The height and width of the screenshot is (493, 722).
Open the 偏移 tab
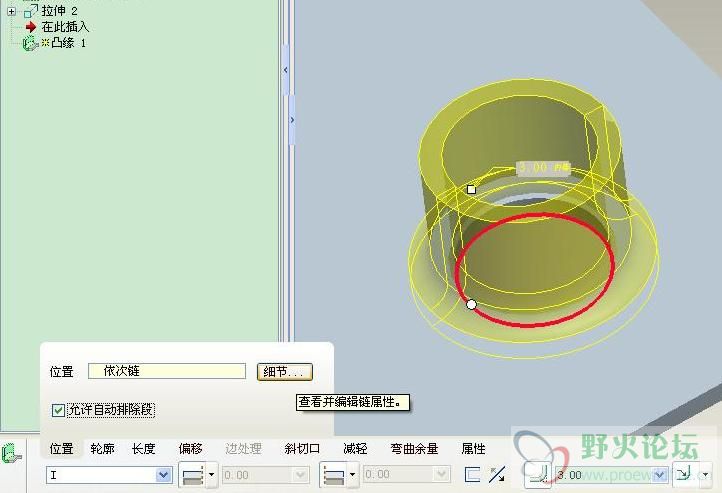point(190,448)
